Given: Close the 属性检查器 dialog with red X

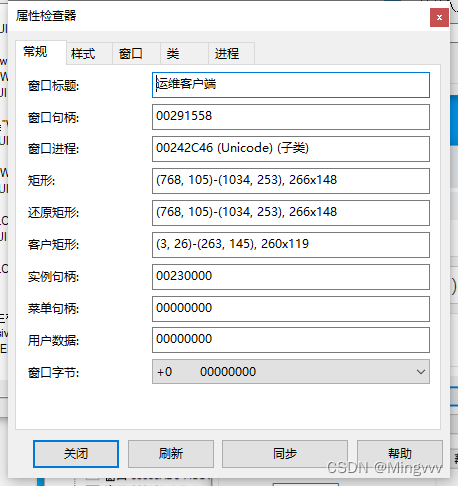Looking at the screenshot, I should 439,18.
